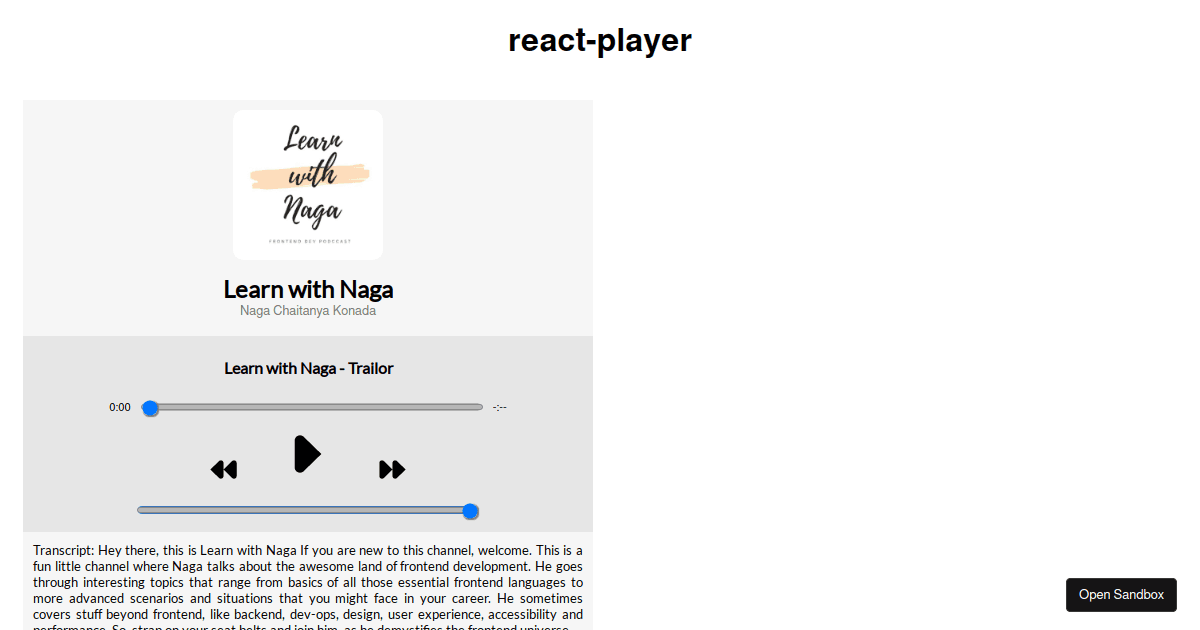Open Sandbox with the dark button
1200x630 pixels.
[x=1121, y=594]
